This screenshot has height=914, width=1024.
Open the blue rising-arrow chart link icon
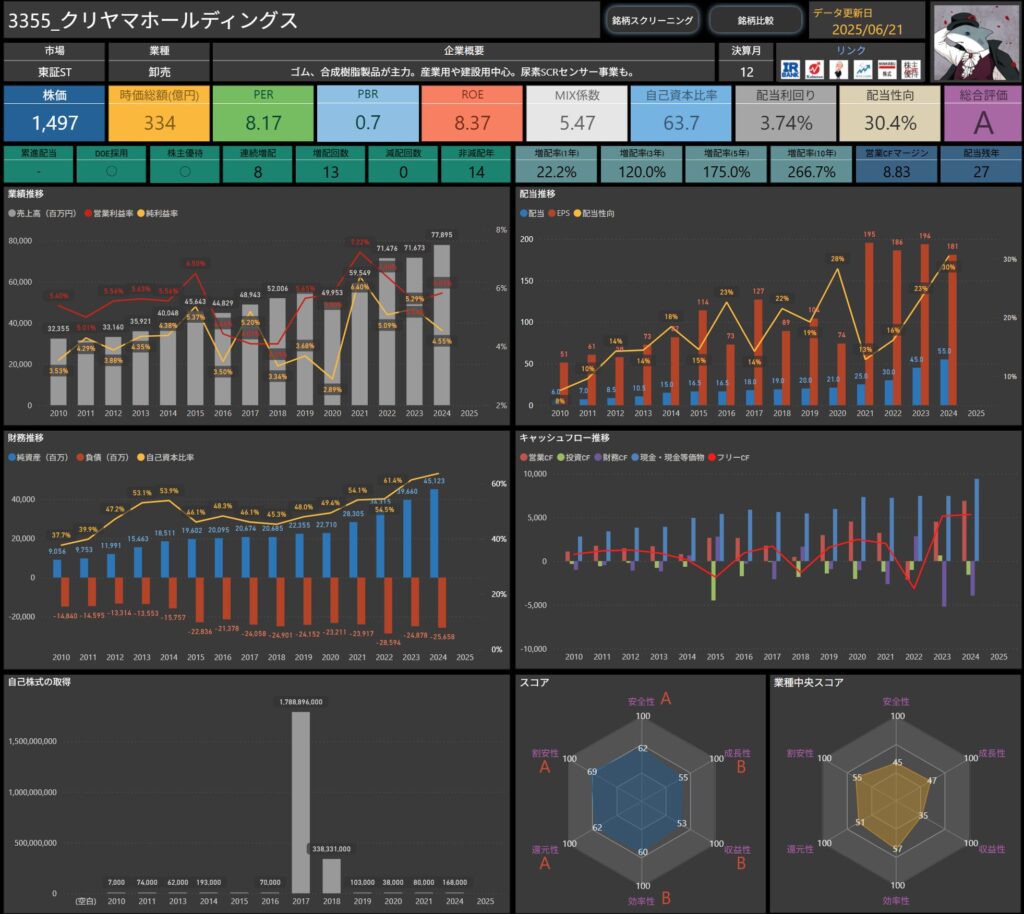click(x=863, y=69)
